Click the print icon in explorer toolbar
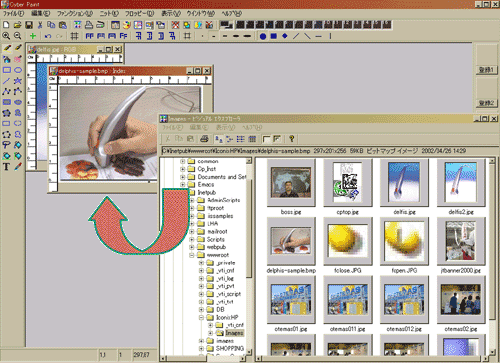This screenshot has height=363, width=500. point(204,139)
